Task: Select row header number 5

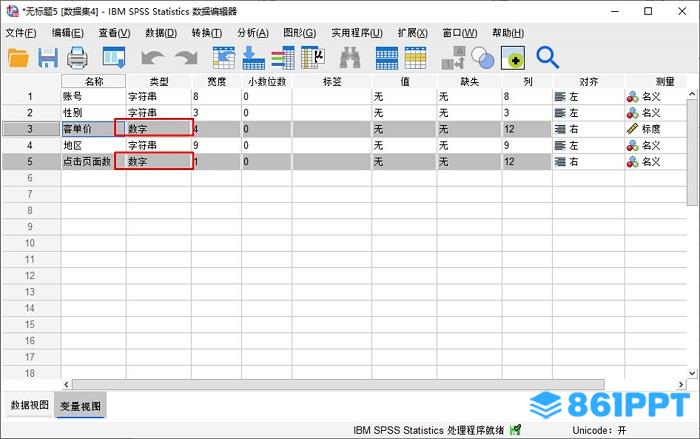Action: coord(30,162)
